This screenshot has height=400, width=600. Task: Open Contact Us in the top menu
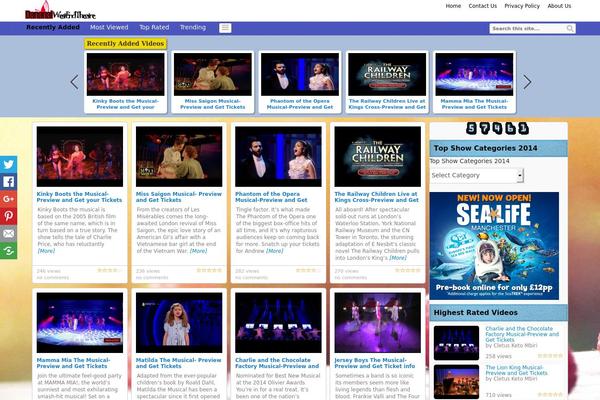[483, 6]
